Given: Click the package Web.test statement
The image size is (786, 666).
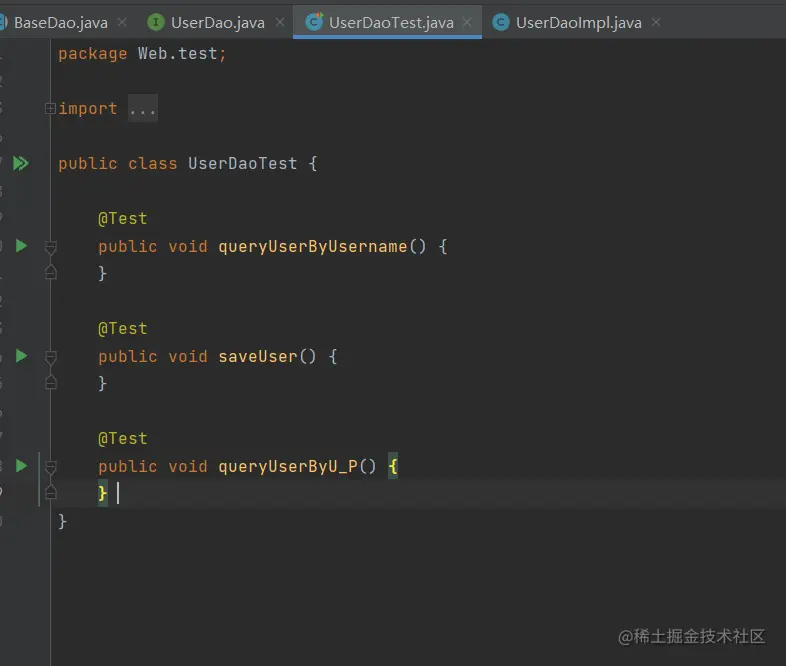Looking at the screenshot, I should [142, 54].
